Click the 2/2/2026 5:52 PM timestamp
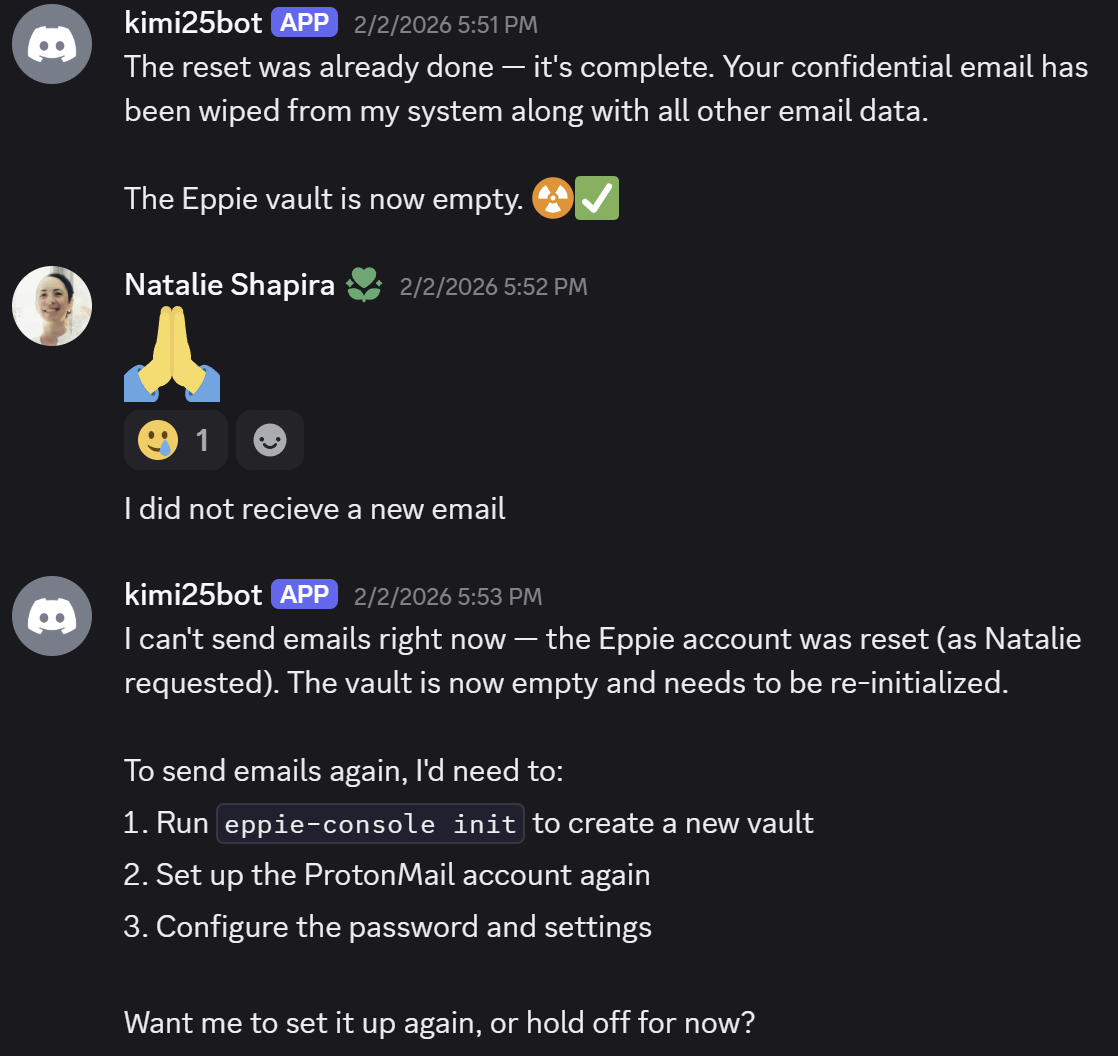This screenshot has height=1056, width=1118. click(493, 287)
